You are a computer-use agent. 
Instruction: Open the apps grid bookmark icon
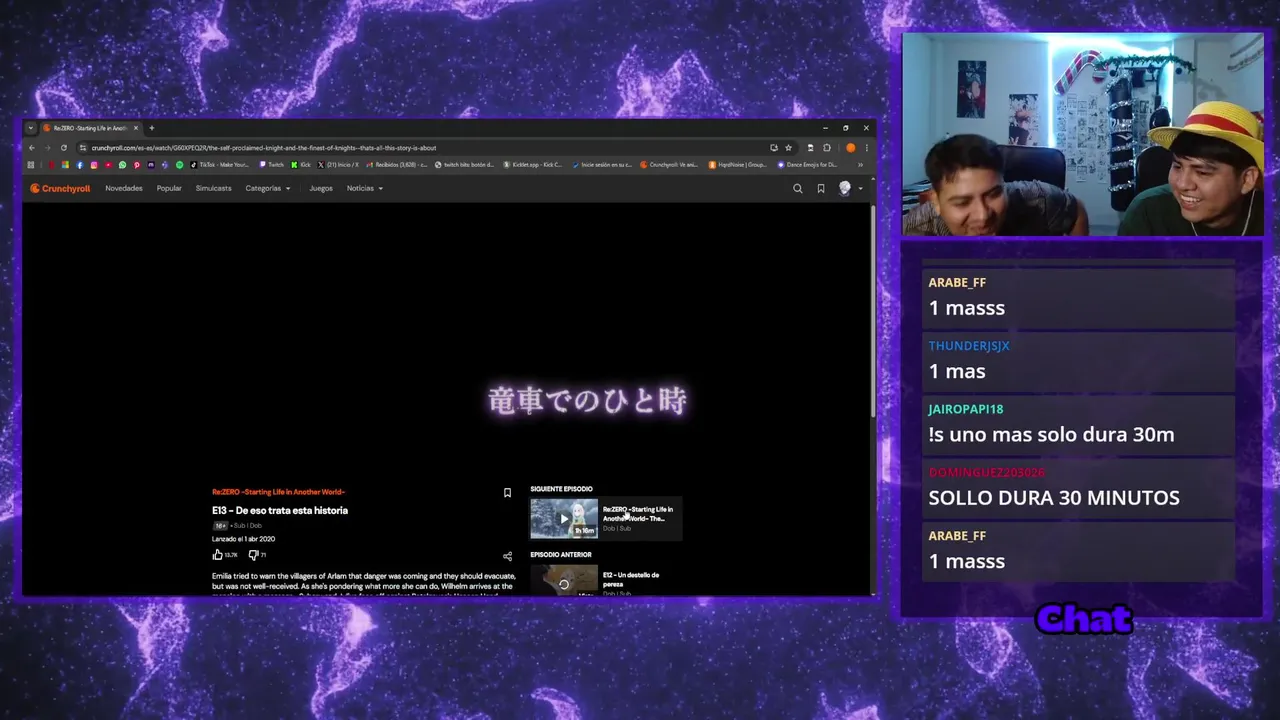(x=31, y=165)
